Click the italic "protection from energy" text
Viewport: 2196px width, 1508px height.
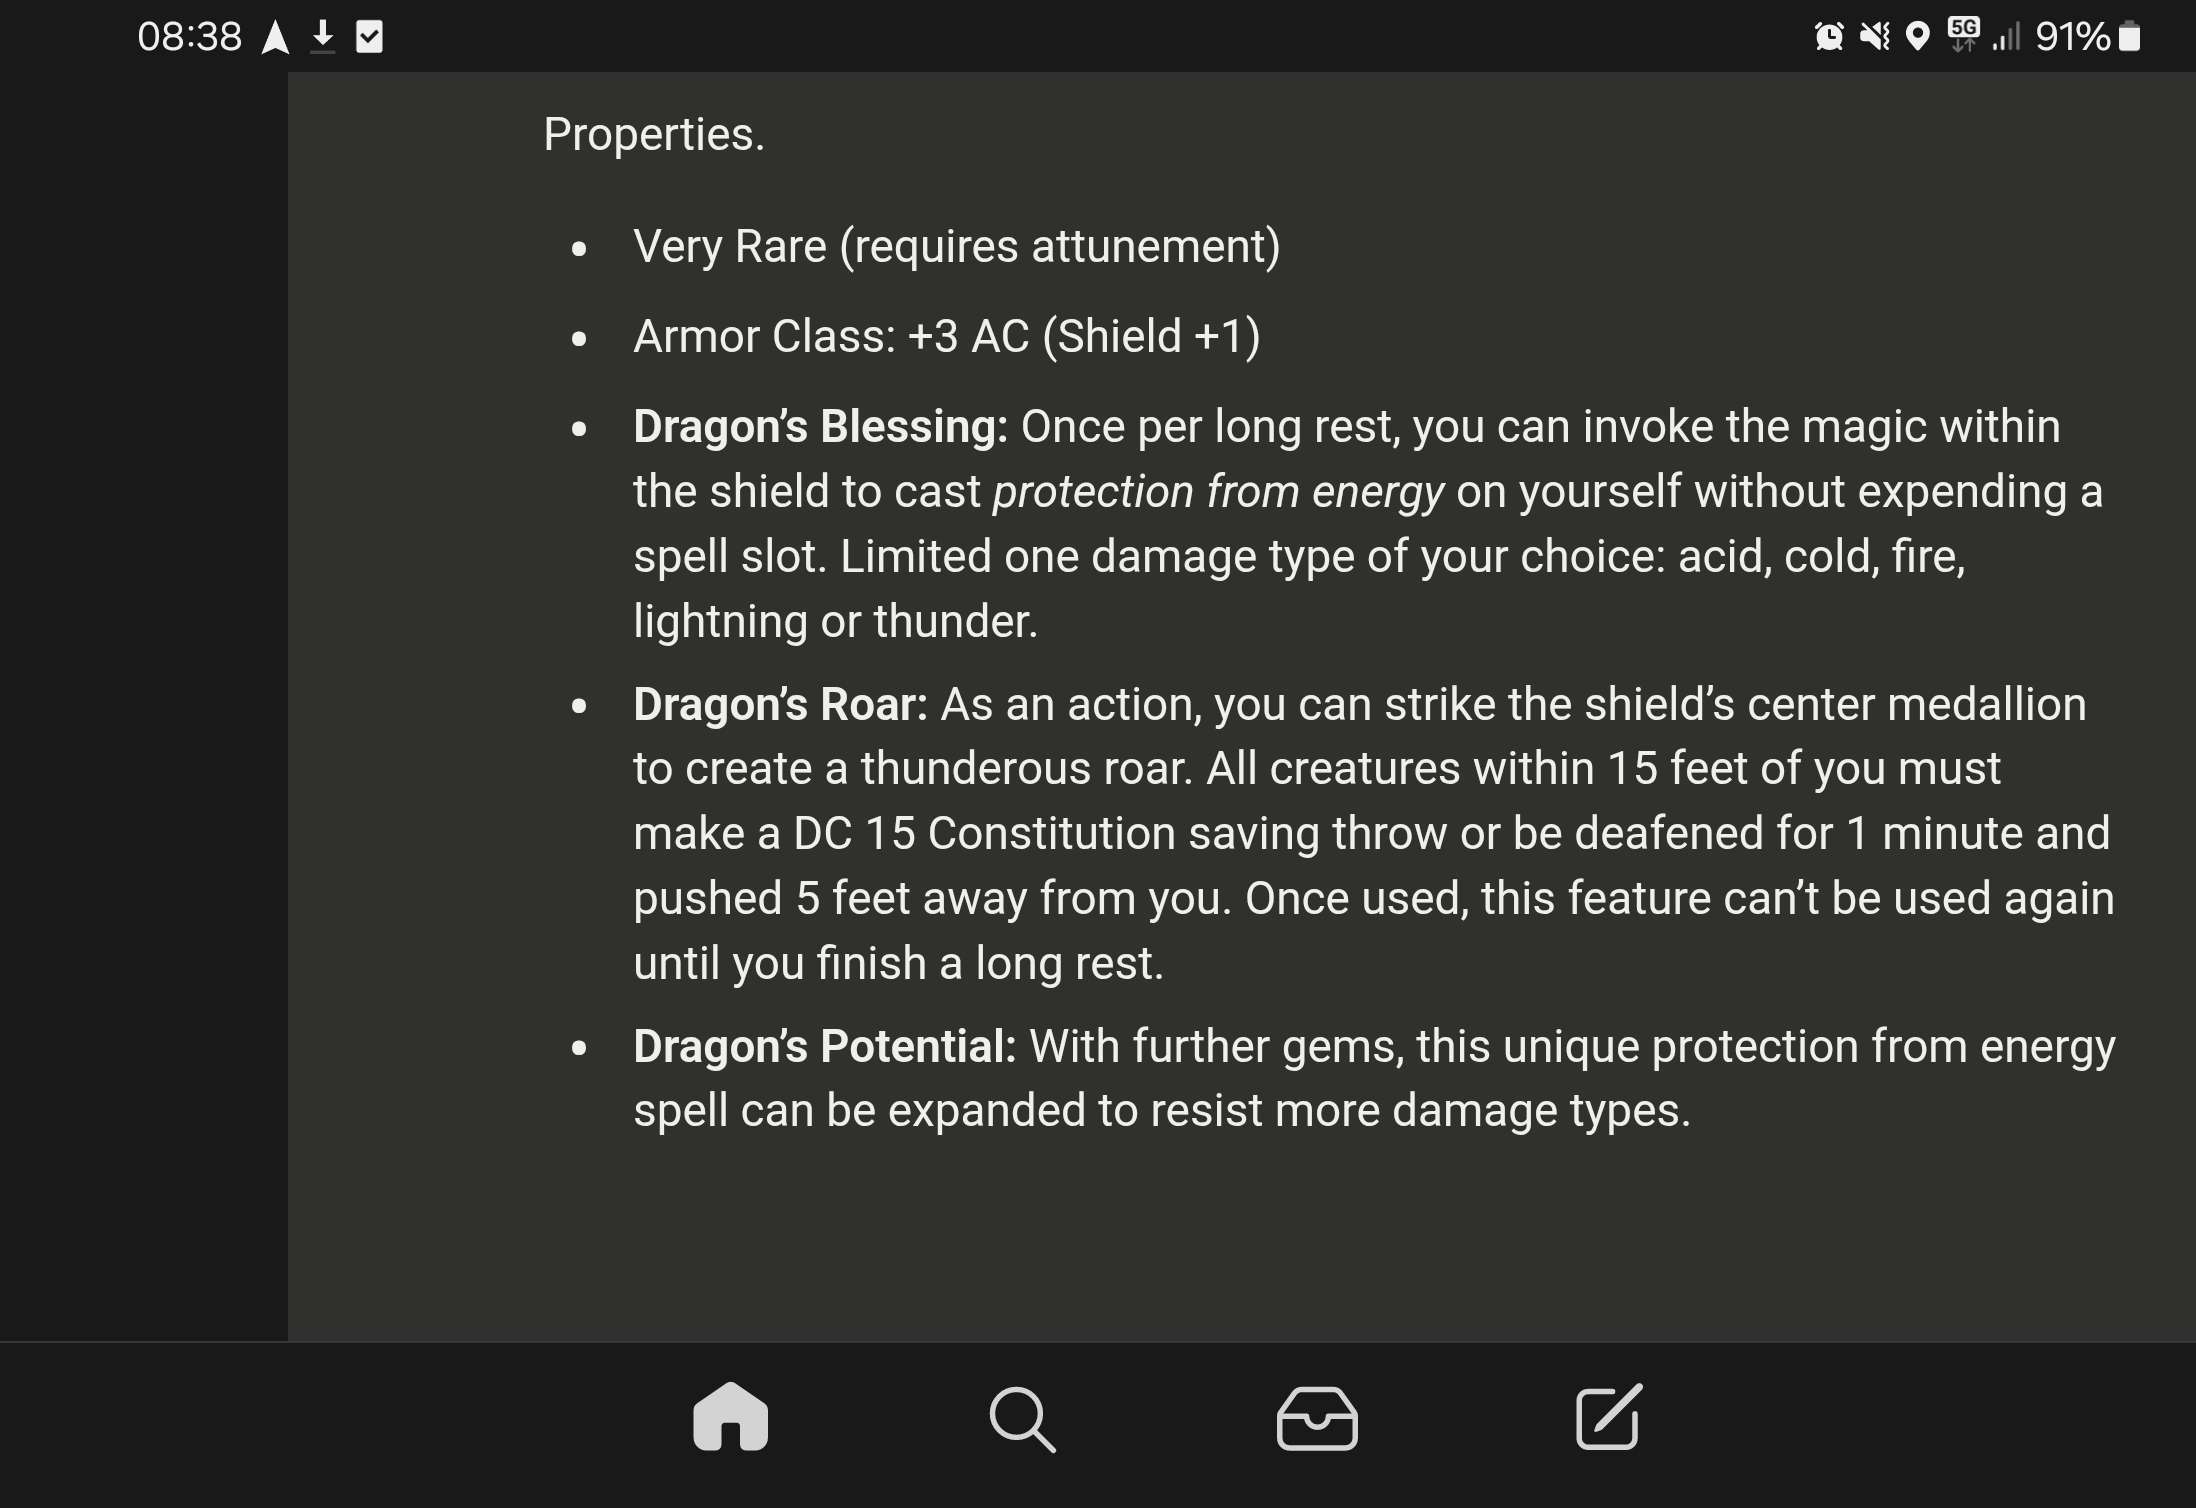pyautogui.click(x=1218, y=492)
